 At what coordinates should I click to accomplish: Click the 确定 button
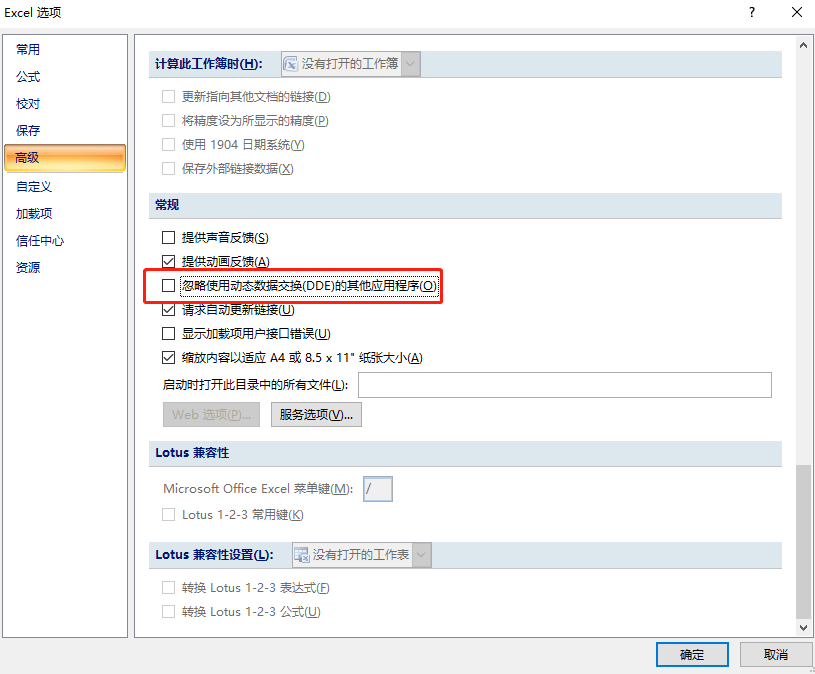(692, 654)
